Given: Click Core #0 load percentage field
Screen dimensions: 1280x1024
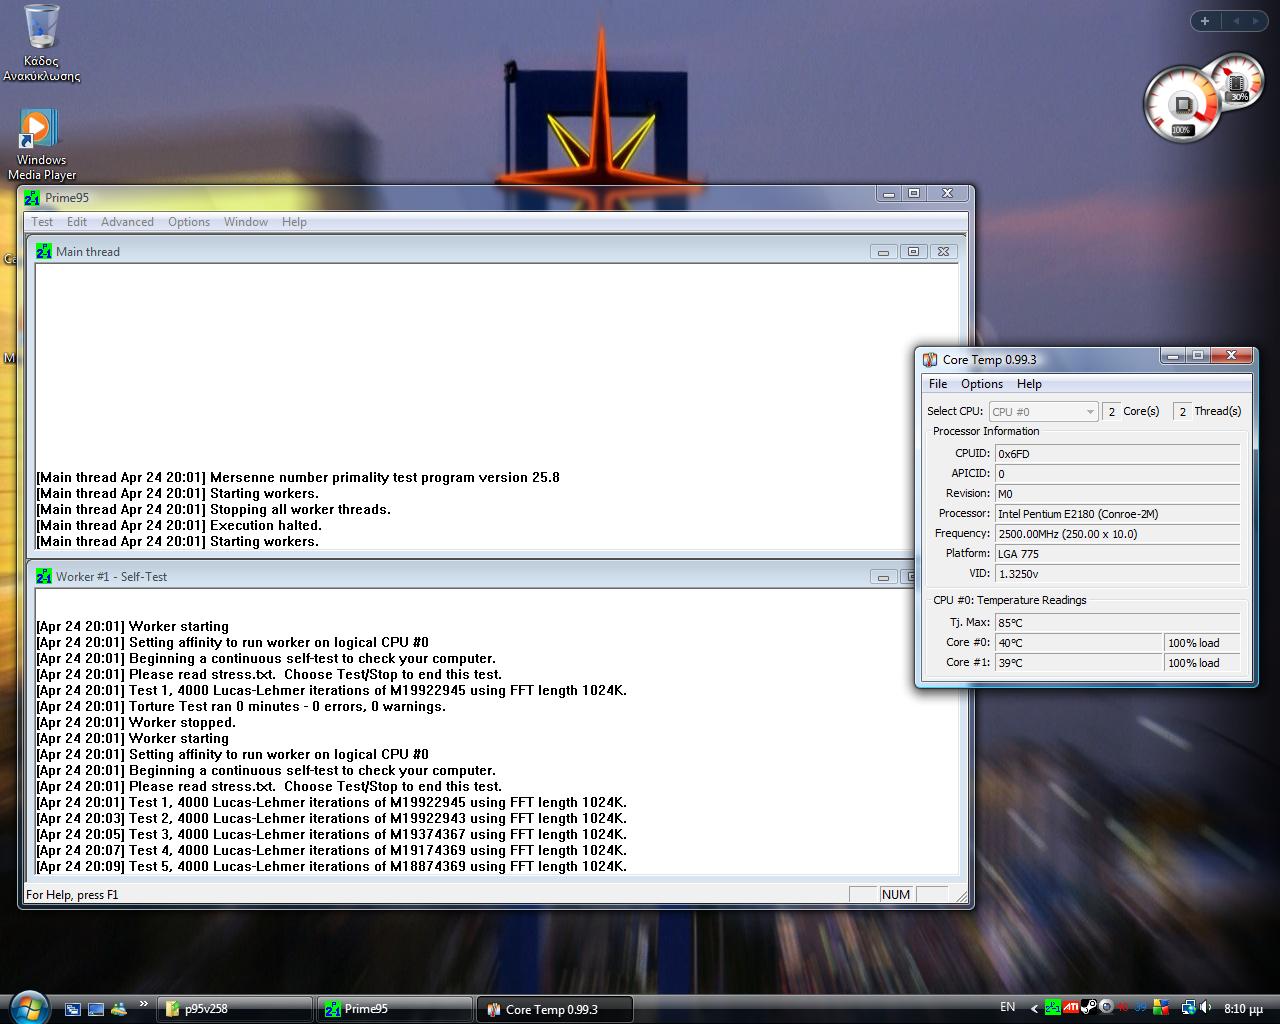Looking at the screenshot, I should (1203, 642).
